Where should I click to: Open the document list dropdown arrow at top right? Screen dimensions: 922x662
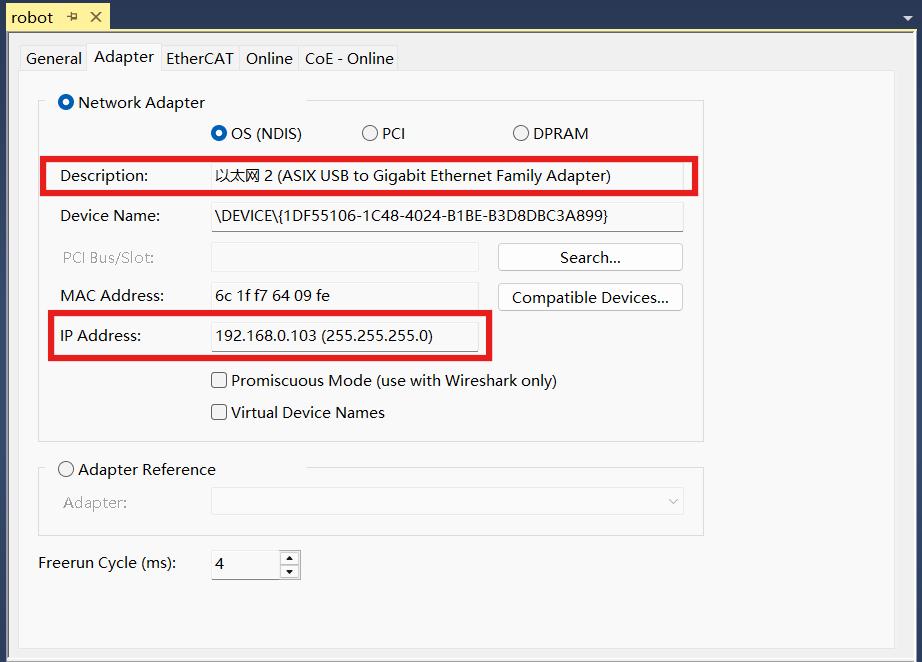click(909, 17)
